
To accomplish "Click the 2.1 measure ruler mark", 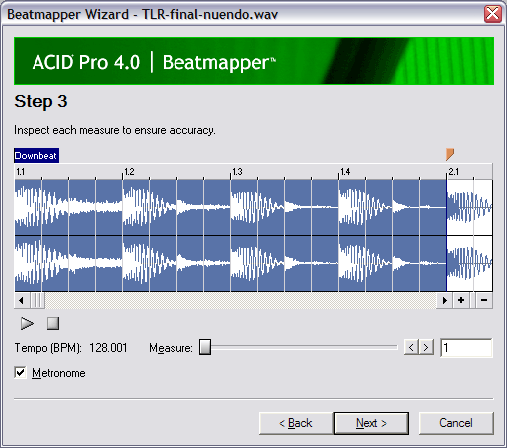I will coord(453,172).
